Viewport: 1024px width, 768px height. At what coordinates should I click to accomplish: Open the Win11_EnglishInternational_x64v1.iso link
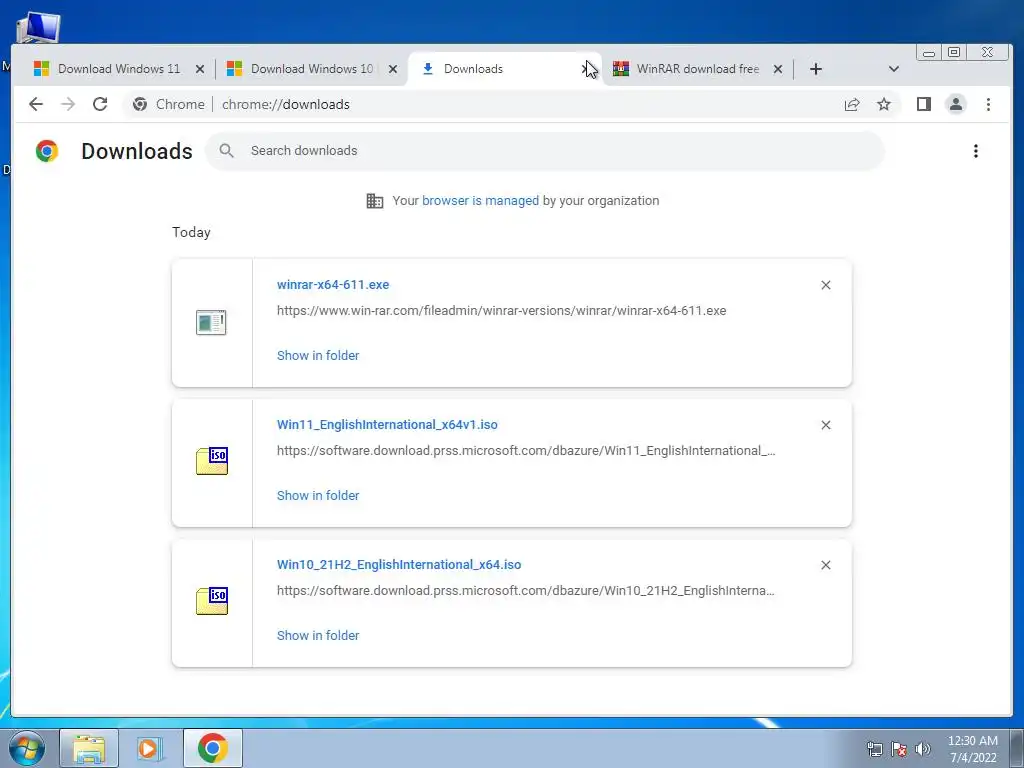pos(387,424)
